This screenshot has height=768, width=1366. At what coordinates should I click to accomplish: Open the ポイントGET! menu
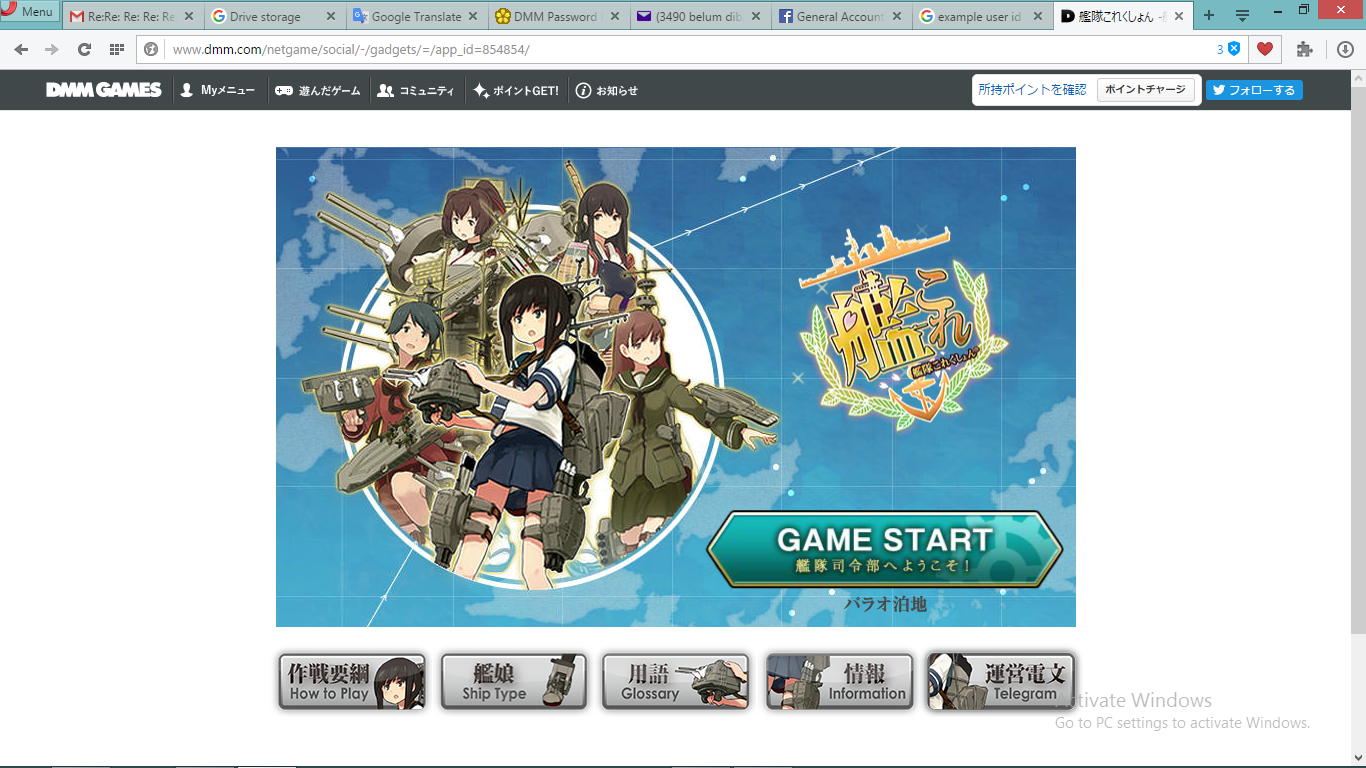tap(516, 90)
